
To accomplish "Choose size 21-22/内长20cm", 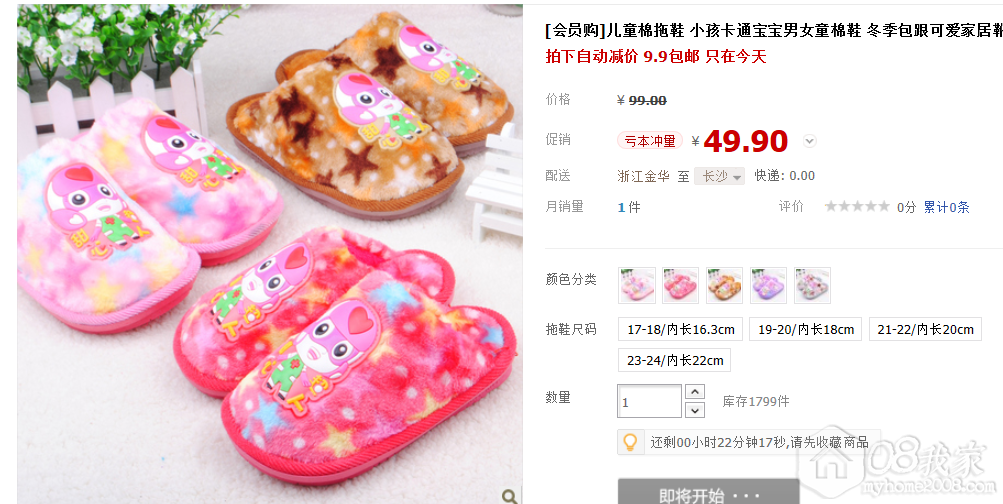I will [925, 329].
